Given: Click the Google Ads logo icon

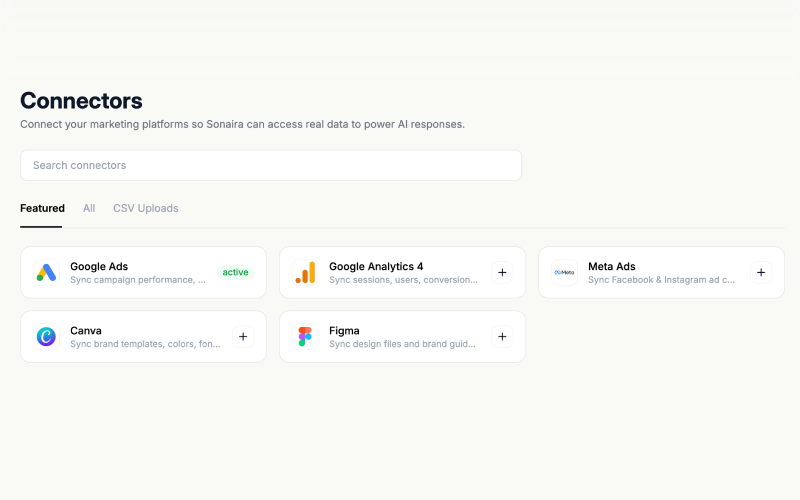Looking at the screenshot, I should pyautogui.click(x=46, y=273).
